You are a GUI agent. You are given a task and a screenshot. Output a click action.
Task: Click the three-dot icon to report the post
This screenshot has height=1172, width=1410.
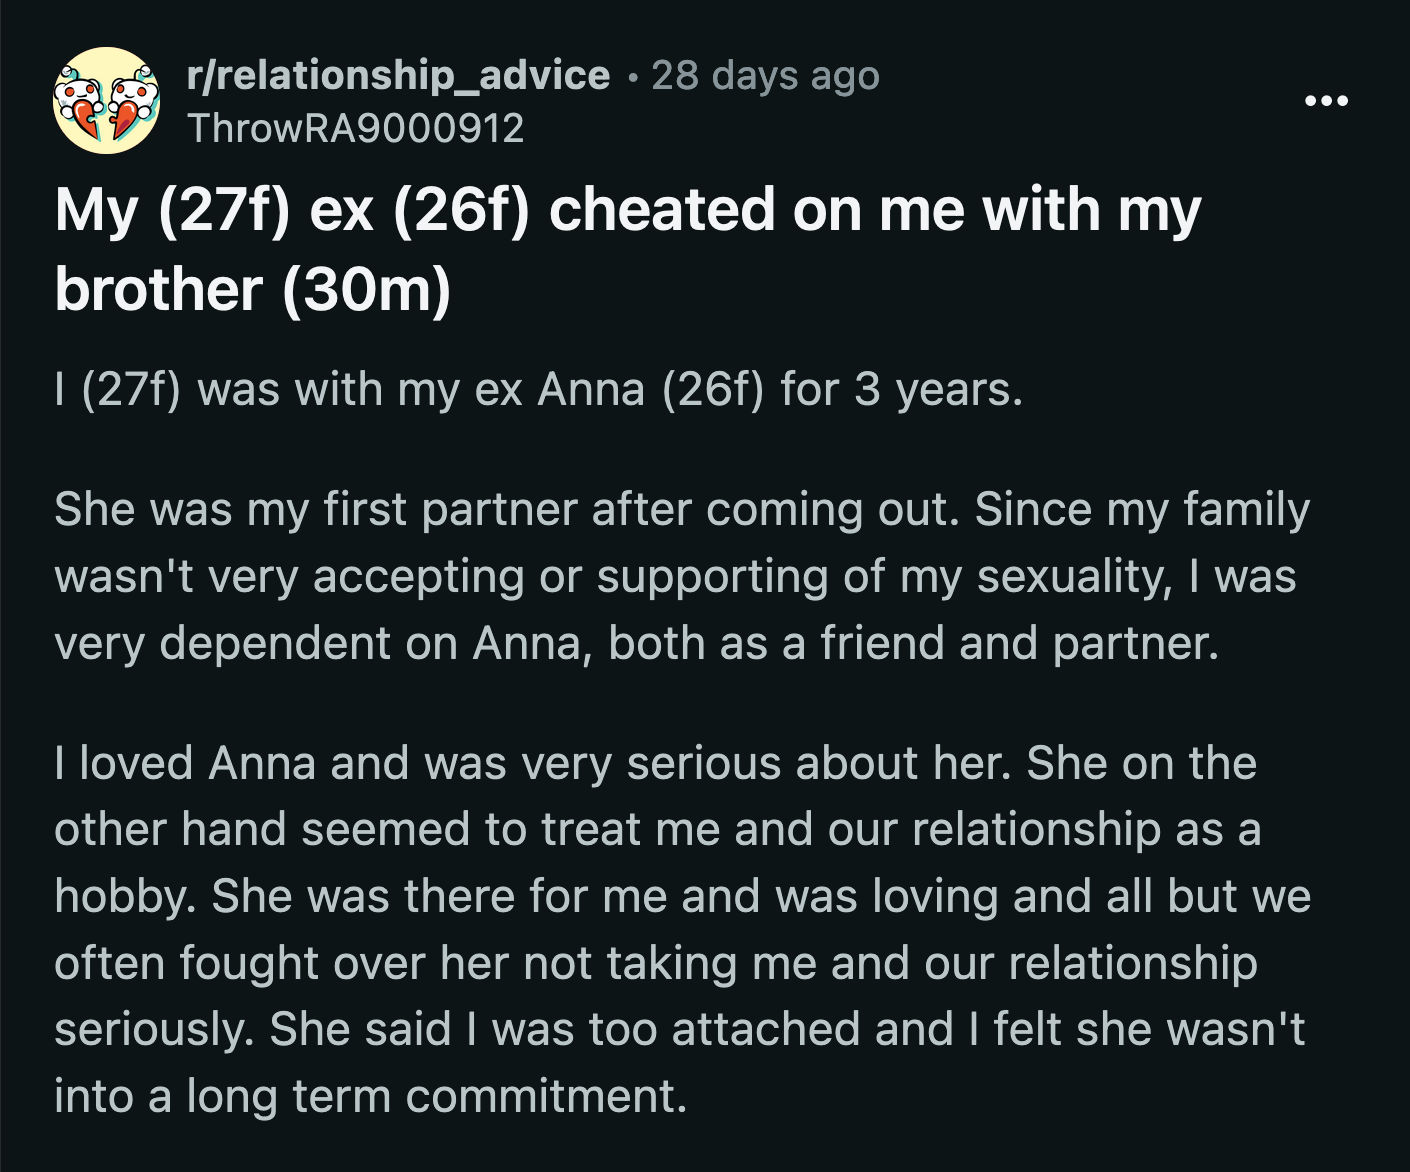click(x=1325, y=101)
